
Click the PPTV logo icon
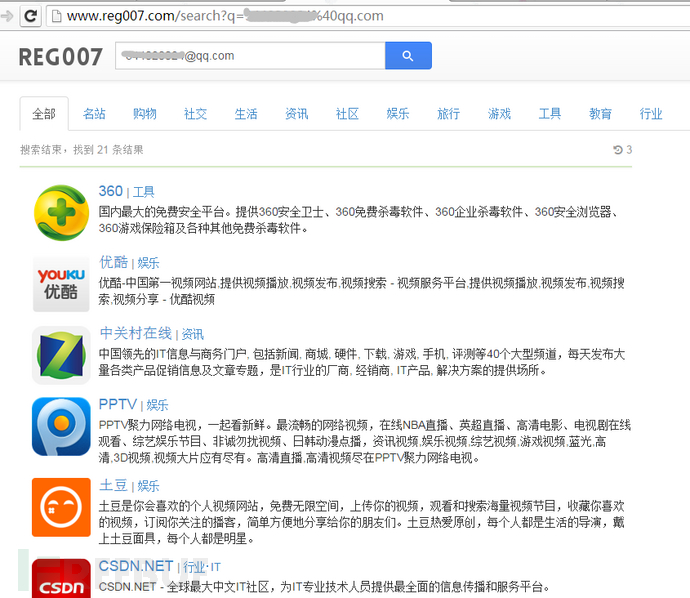[x=61, y=426]
